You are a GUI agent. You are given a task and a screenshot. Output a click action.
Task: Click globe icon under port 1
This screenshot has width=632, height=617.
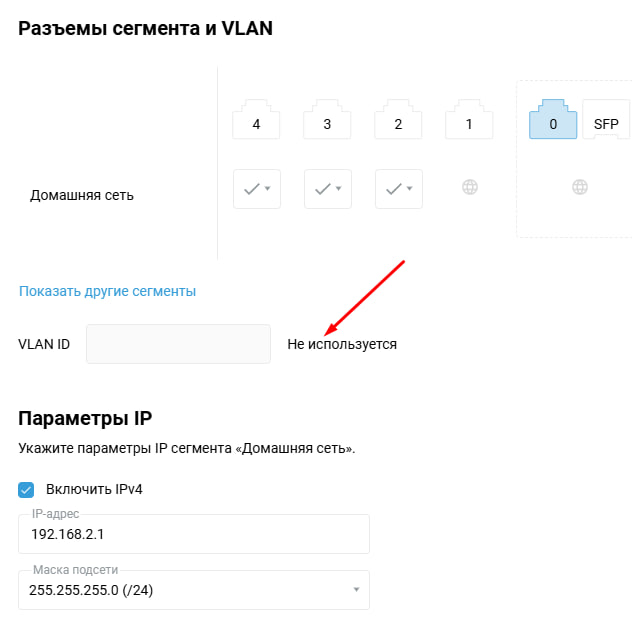tap(470, 187)
